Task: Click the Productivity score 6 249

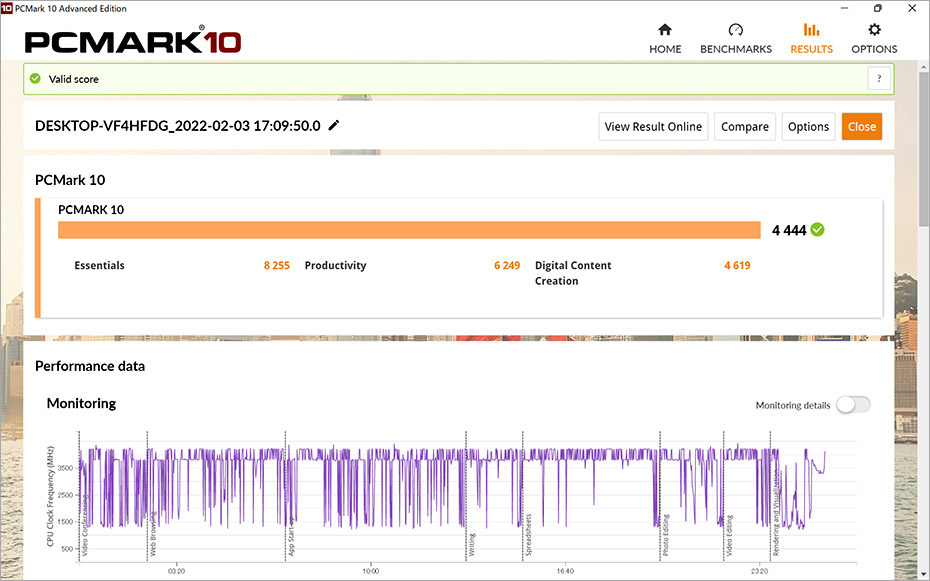Action: pos(507,266)
